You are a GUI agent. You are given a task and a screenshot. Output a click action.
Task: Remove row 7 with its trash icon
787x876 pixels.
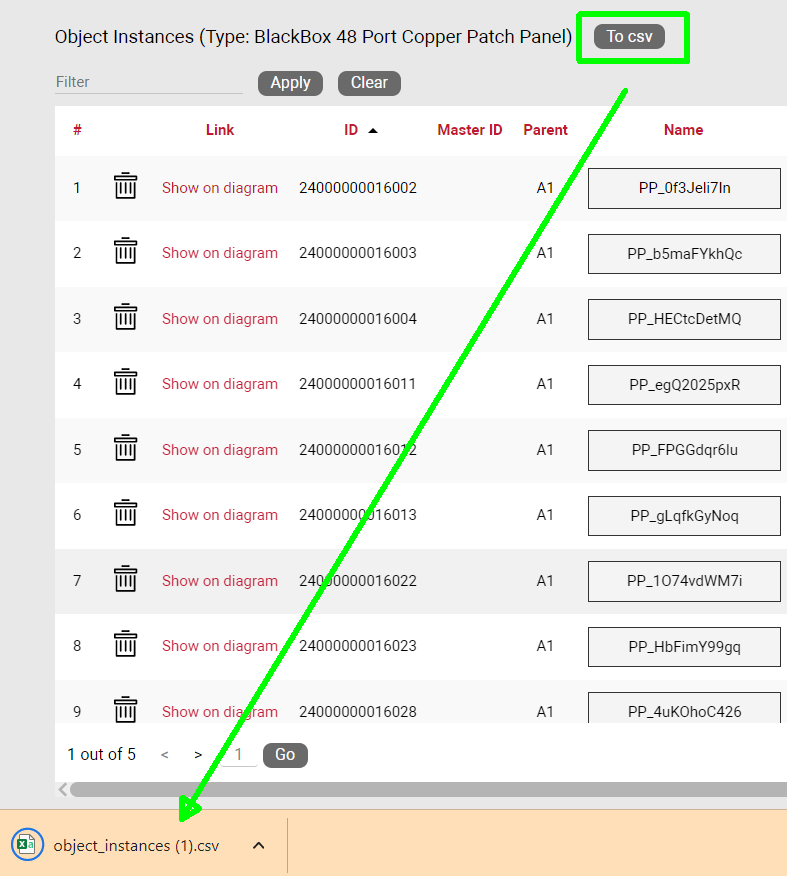click(125, 580)
